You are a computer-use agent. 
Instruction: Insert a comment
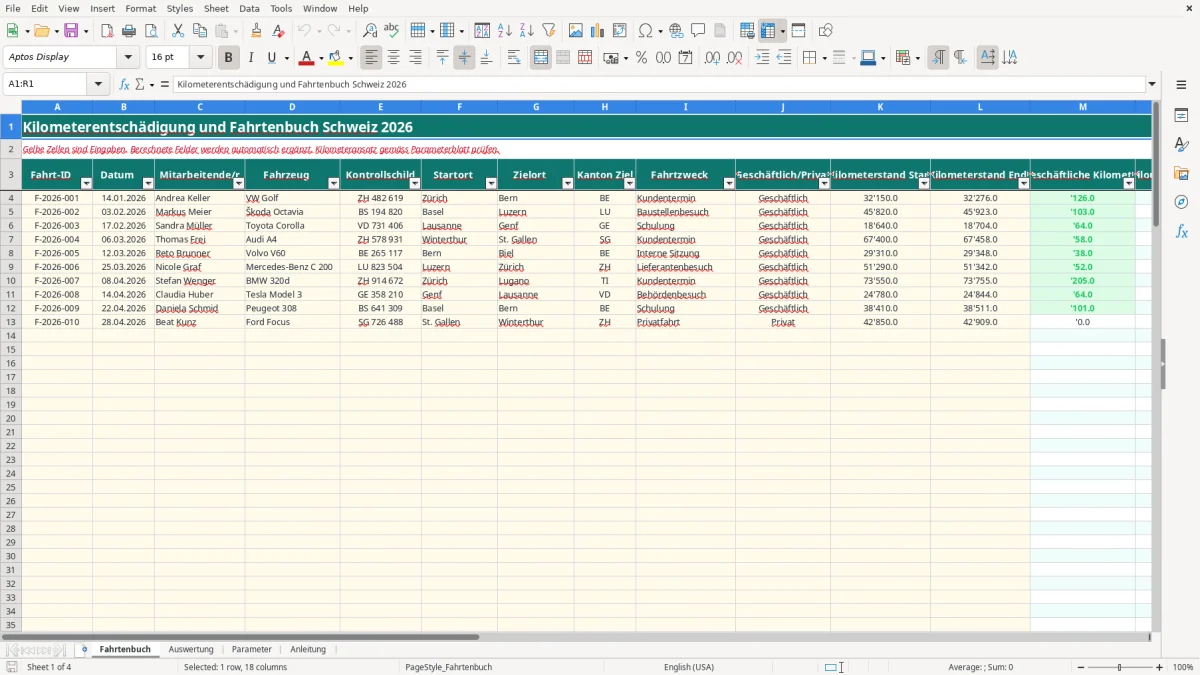click(699, 31)
